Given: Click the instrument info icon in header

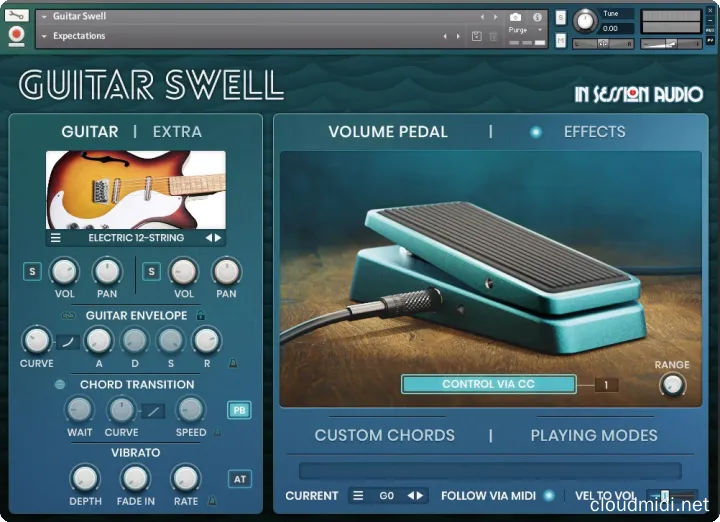Looking at the screenshot, I should [x=537, y=17].
